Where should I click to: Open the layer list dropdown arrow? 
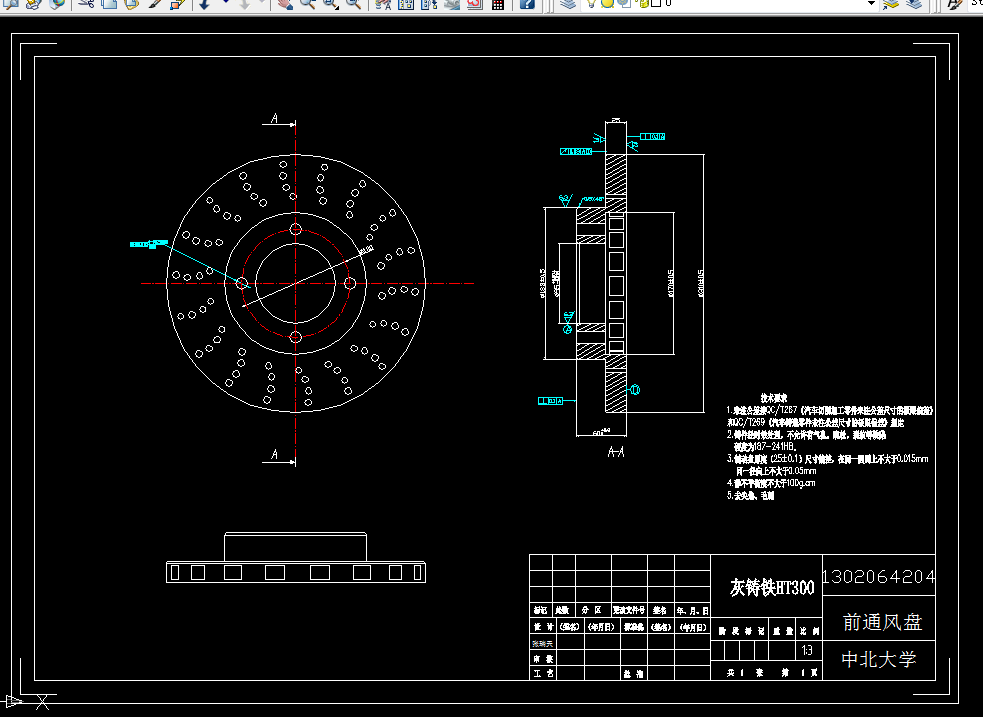pos(871,3)
